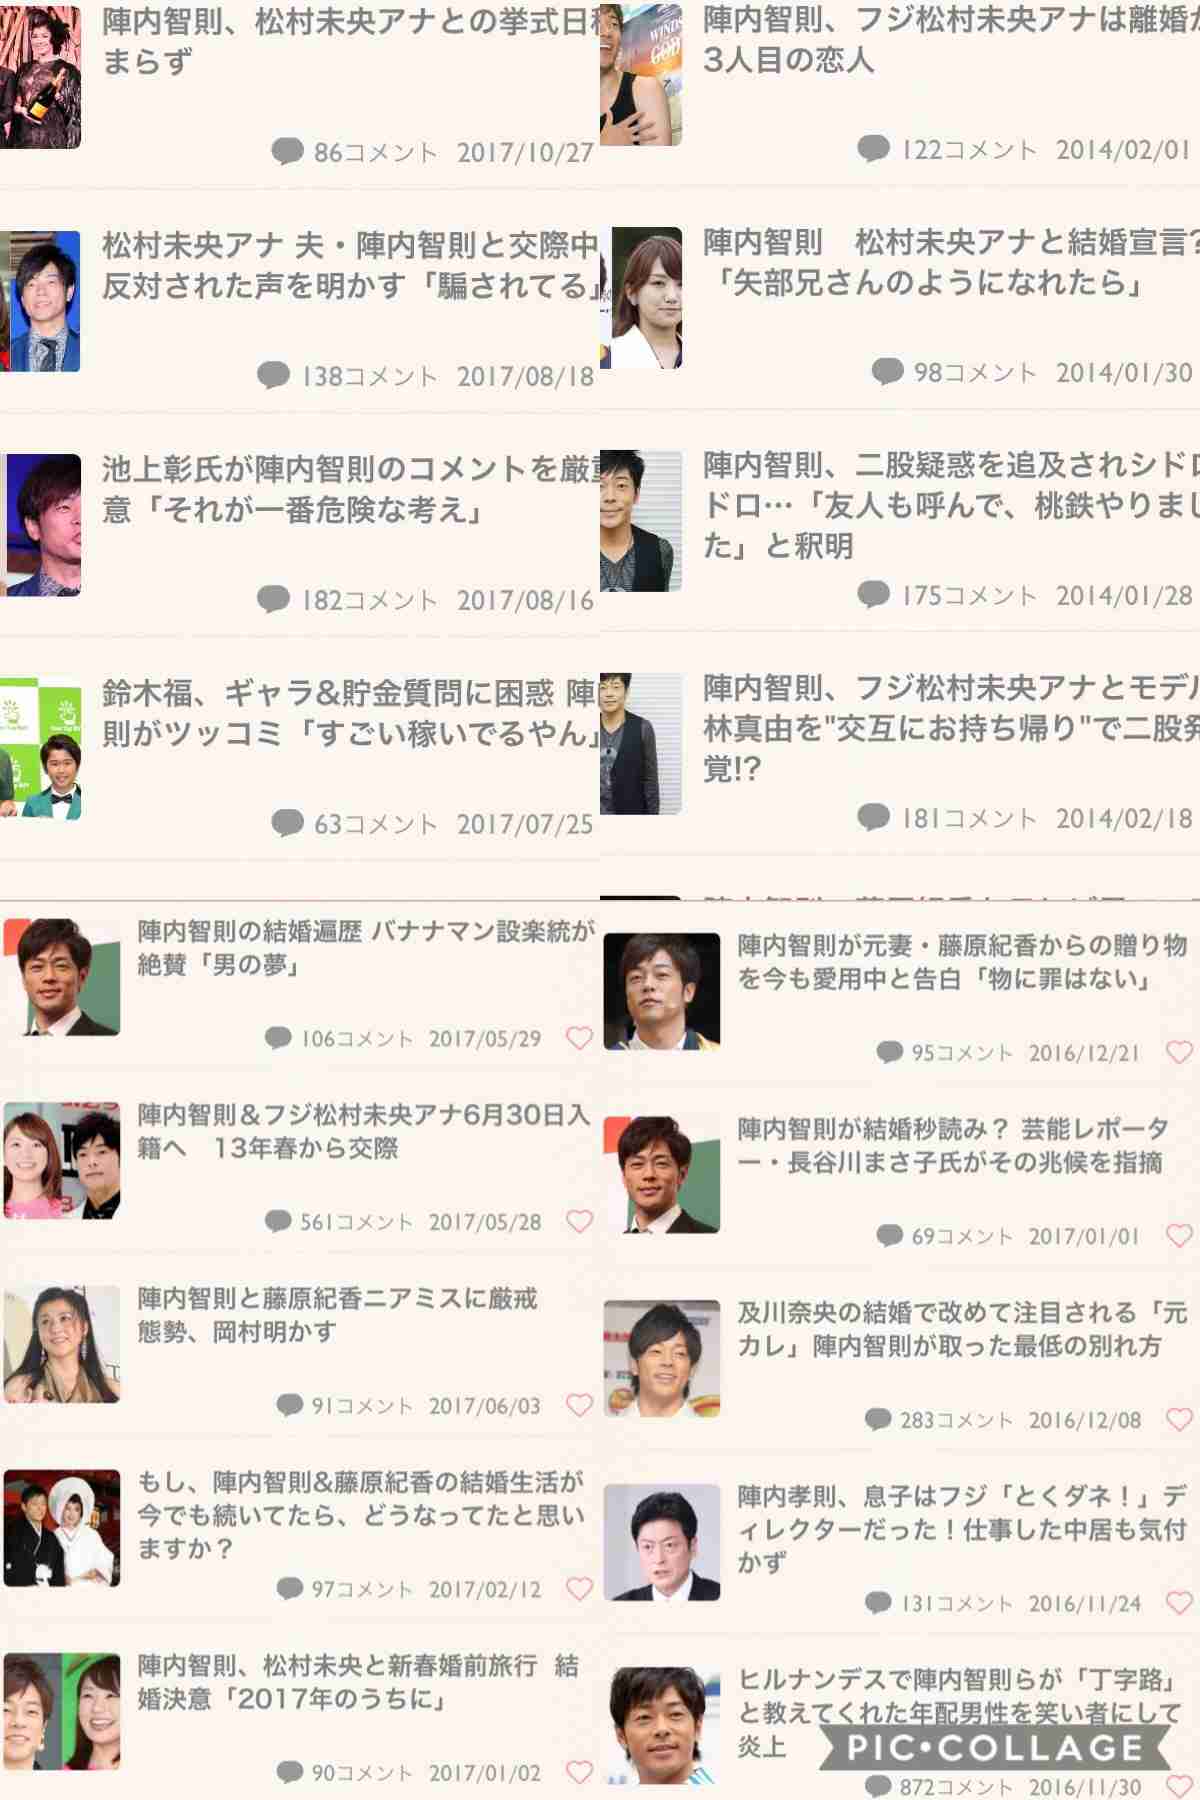Tap the heart icon beside 2017/05/29 article

coord(579,1038)
